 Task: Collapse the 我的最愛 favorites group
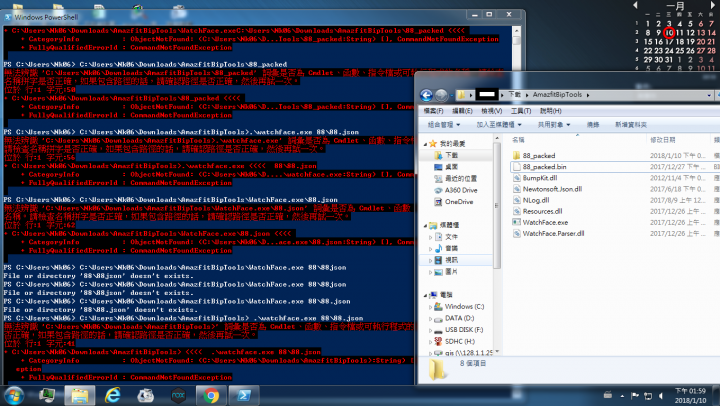425,144
